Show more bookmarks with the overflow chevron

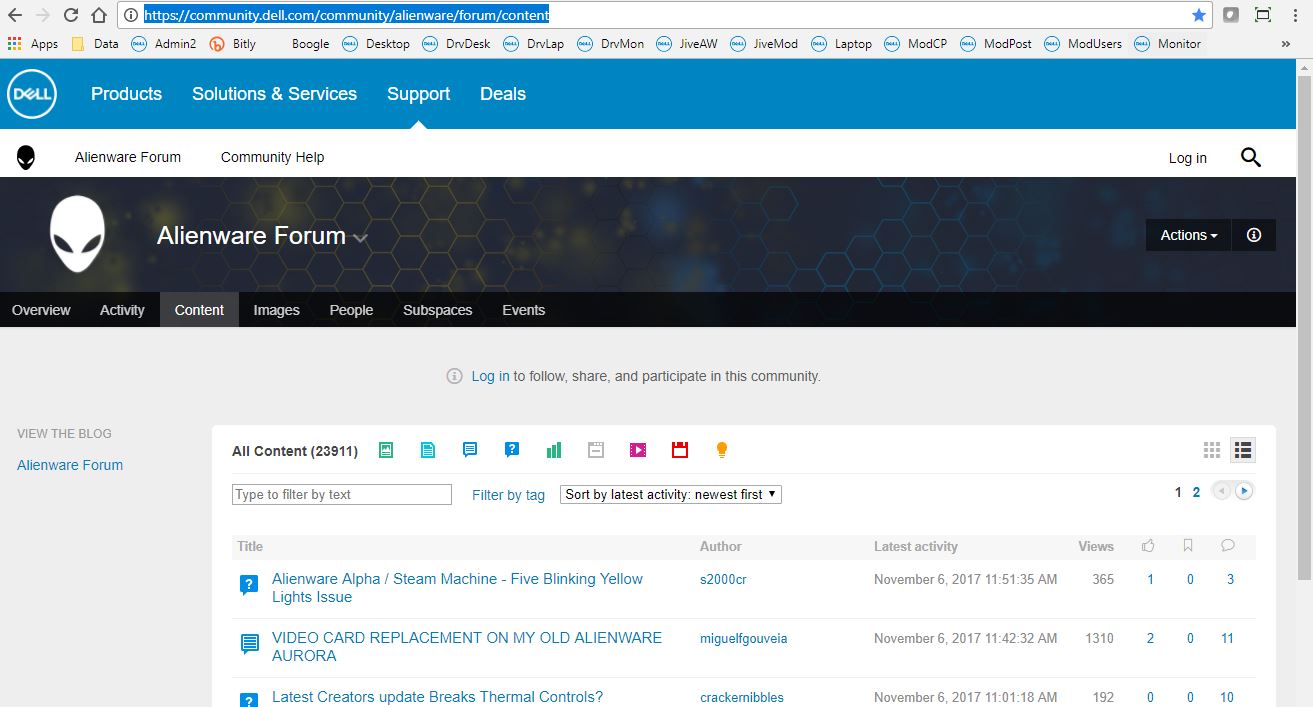coord(1285,44)
